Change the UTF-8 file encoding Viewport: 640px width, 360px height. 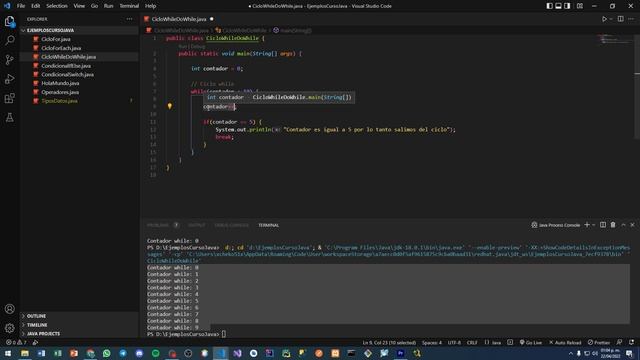click(454, 342)
